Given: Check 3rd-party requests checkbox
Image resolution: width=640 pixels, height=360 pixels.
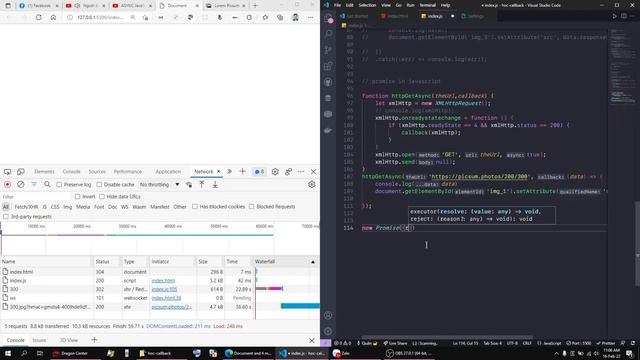Looking at the screenshot, I should tap(6, 217).
